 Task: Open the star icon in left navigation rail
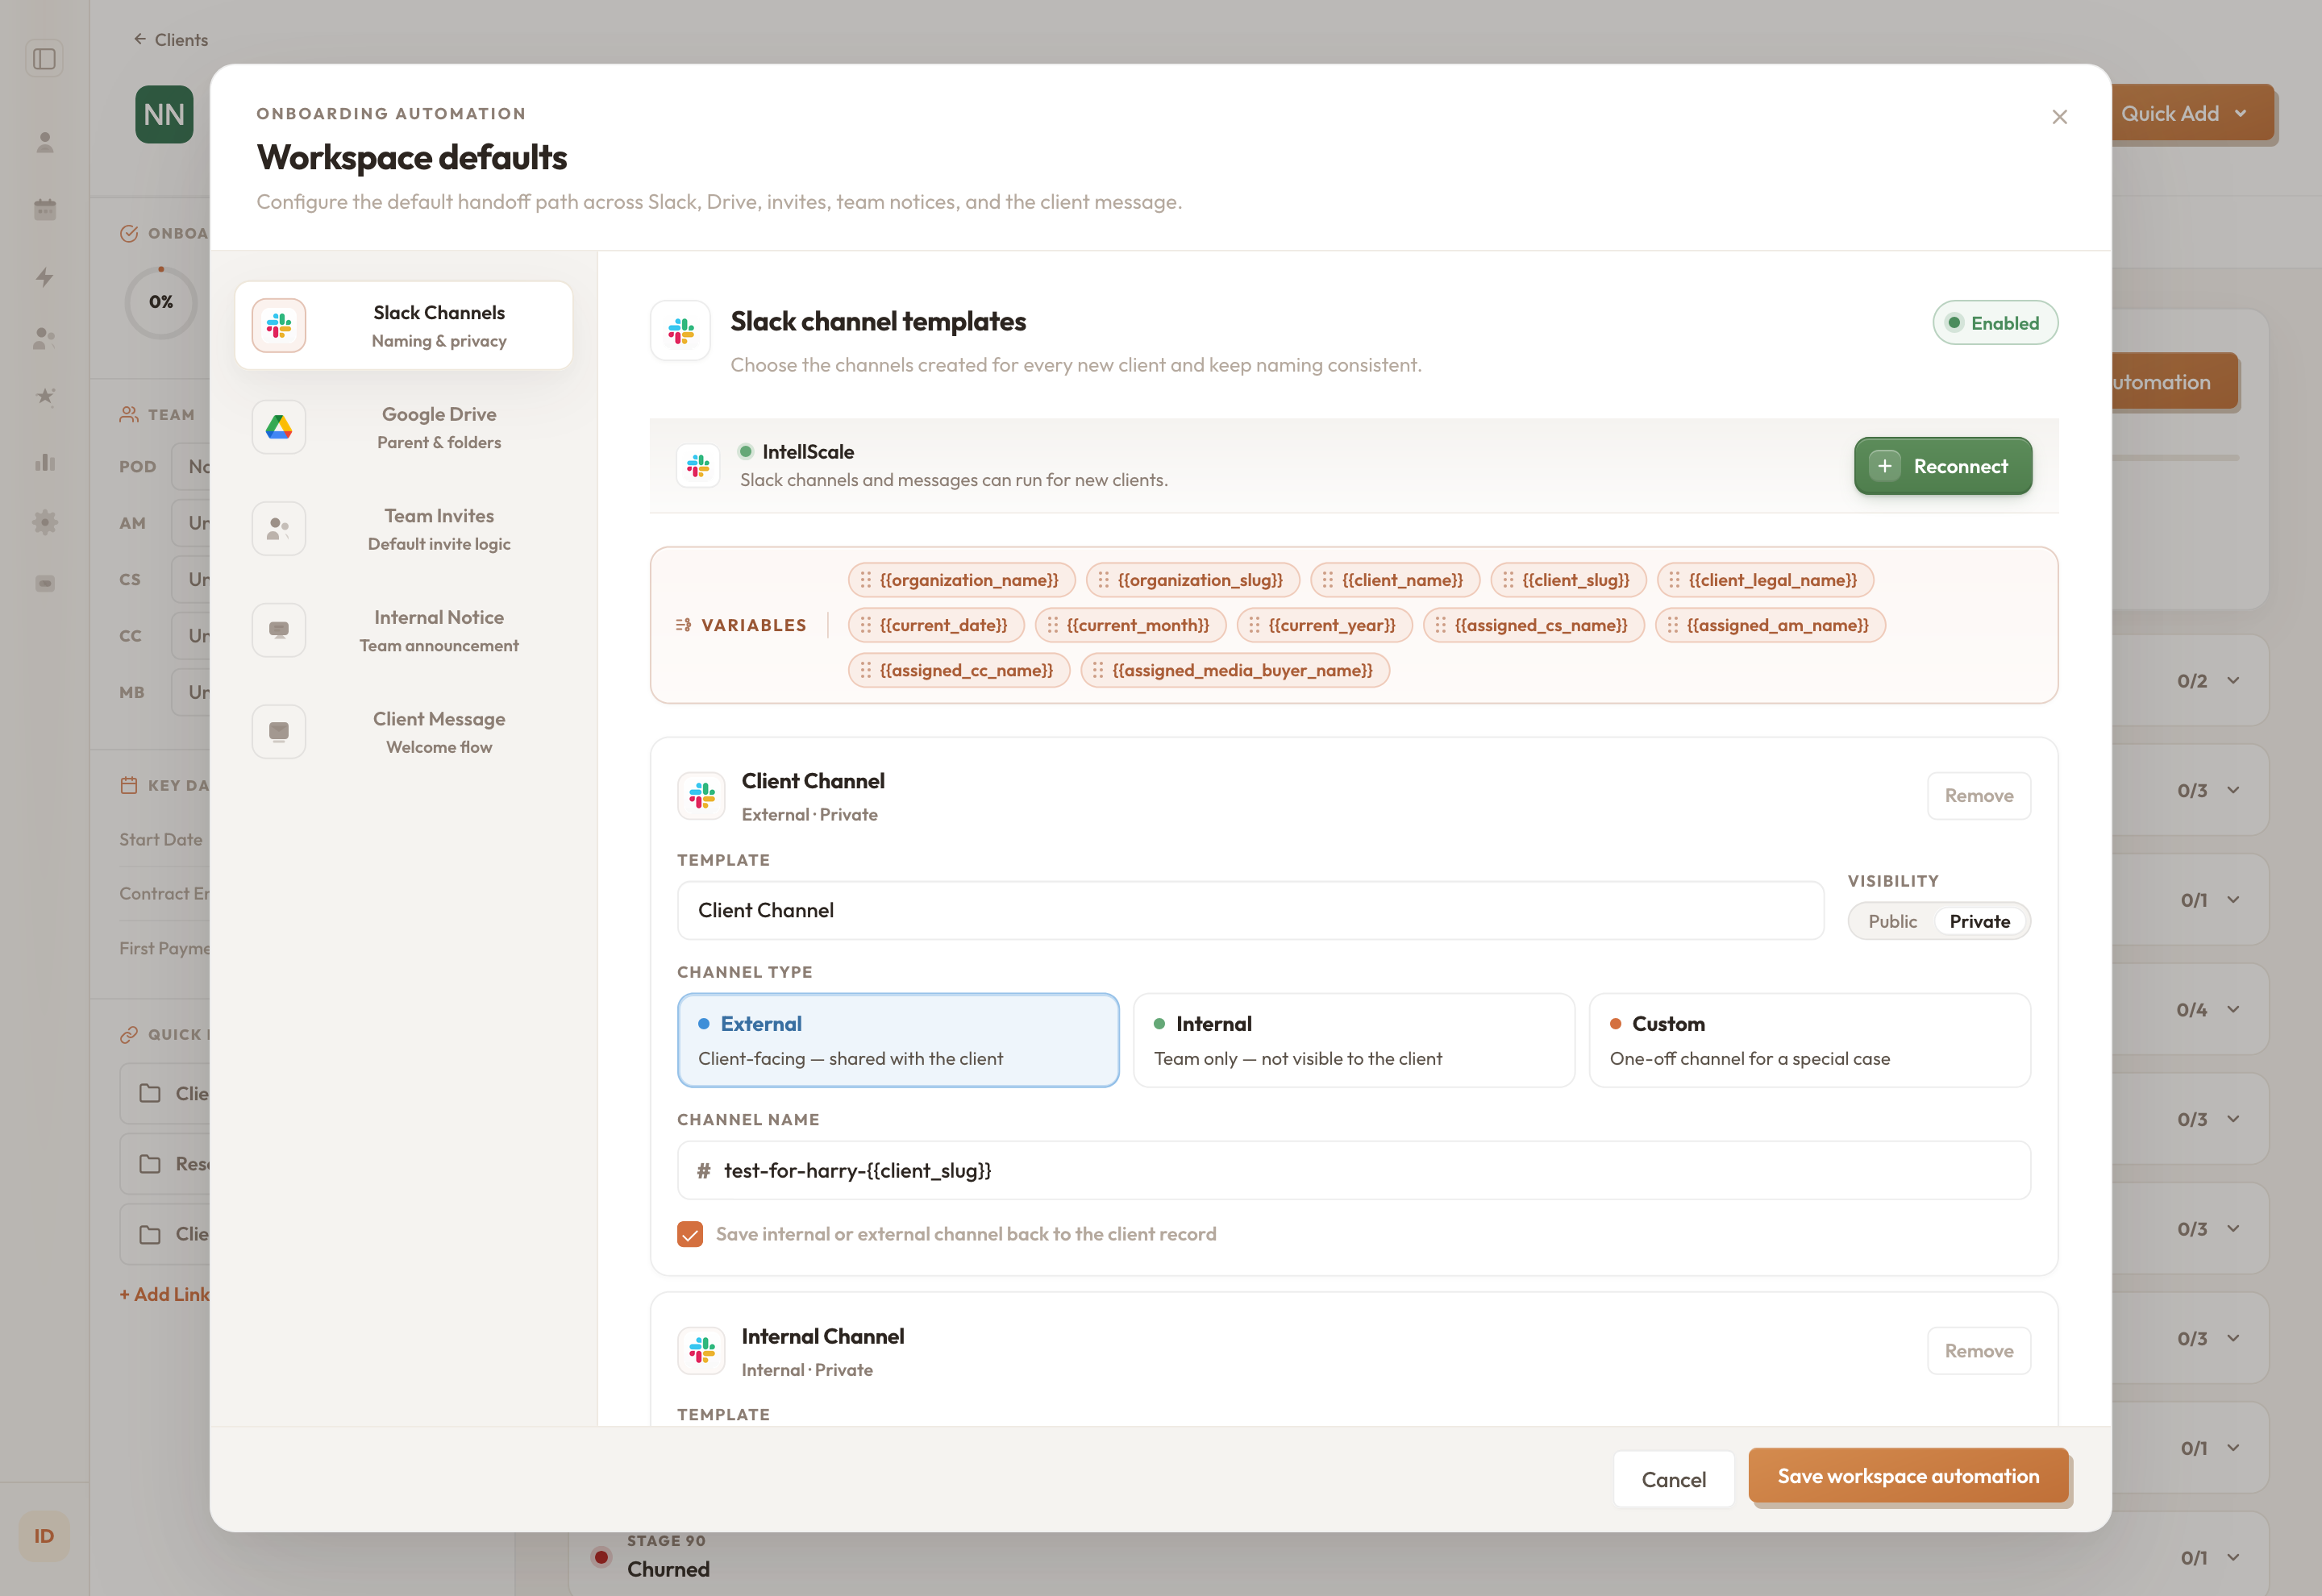[x=45, y=396]
